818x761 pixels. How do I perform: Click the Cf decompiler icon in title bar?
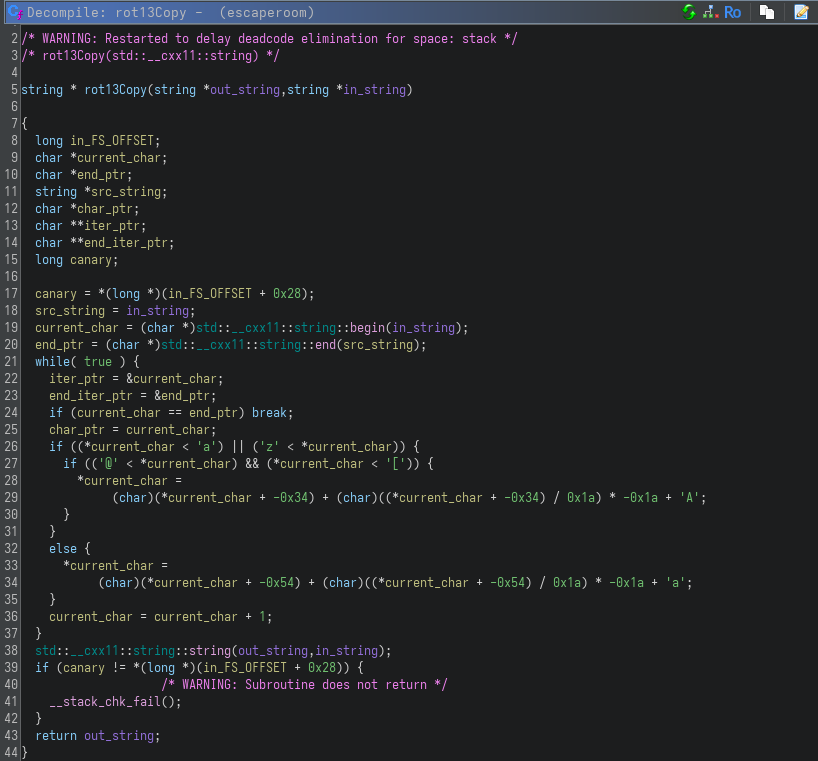(15, 12)
